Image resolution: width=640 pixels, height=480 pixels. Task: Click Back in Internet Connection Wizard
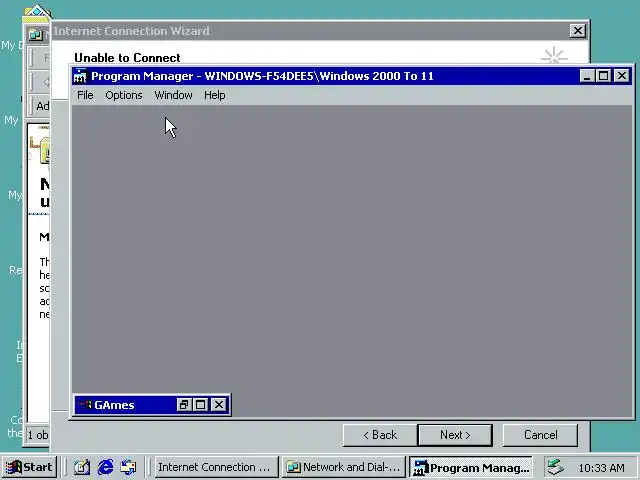(380, 435)
